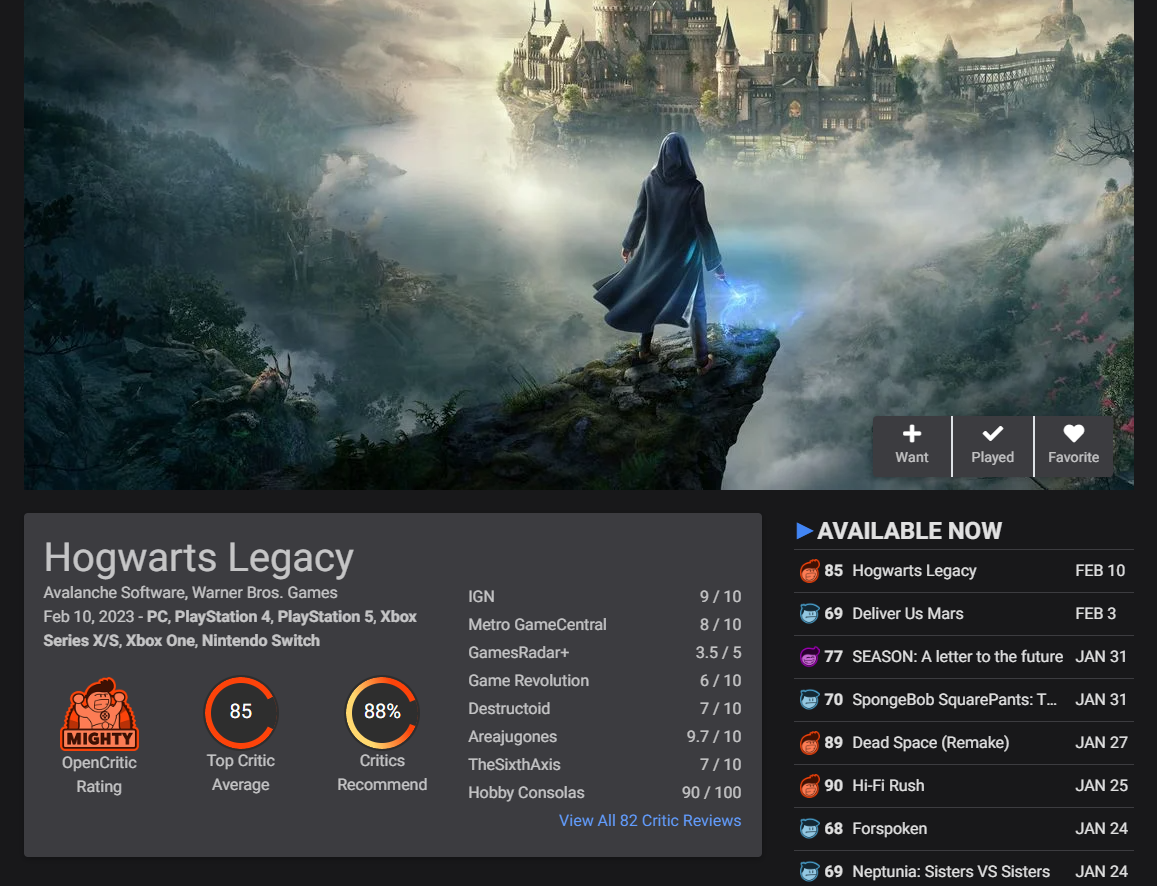Image resolution: width=1157 pixels, height=886 pixels.
Task: Click the Nintendo Switch platform link
Action: [x=260, y=640]
